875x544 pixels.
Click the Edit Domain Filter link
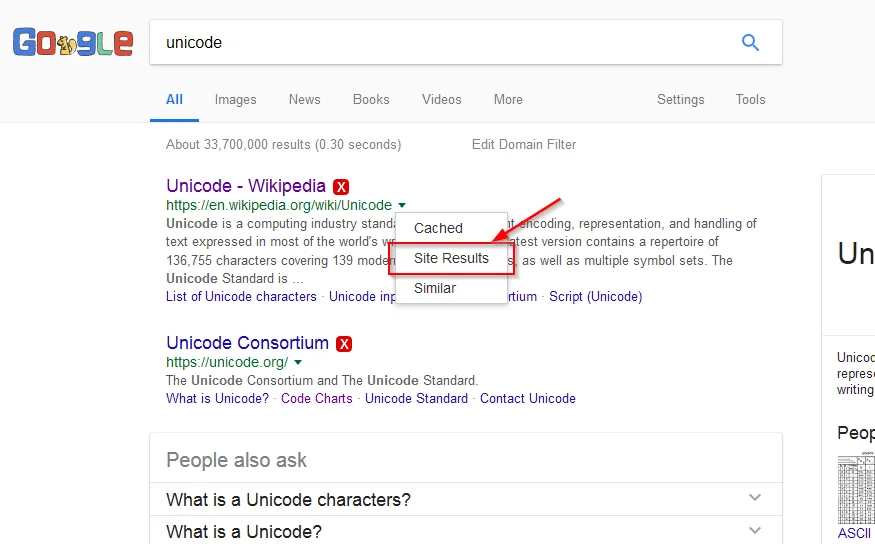(524, 144)
